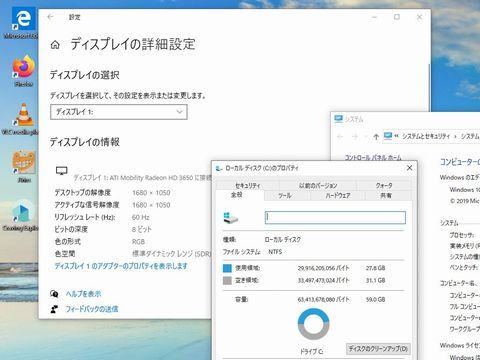Switch to セキュリティ tab

coord(248,186)
